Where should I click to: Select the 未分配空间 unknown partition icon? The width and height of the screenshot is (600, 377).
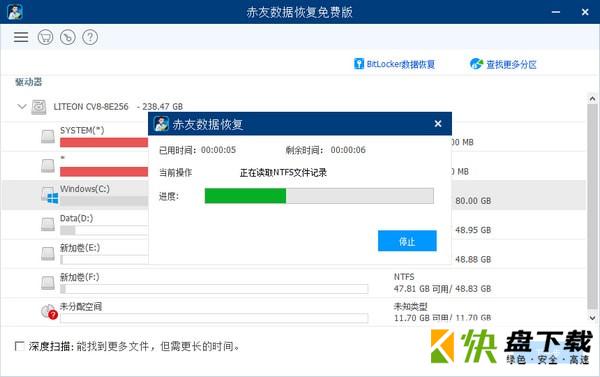pyautogui.click(x=49, y=312)
